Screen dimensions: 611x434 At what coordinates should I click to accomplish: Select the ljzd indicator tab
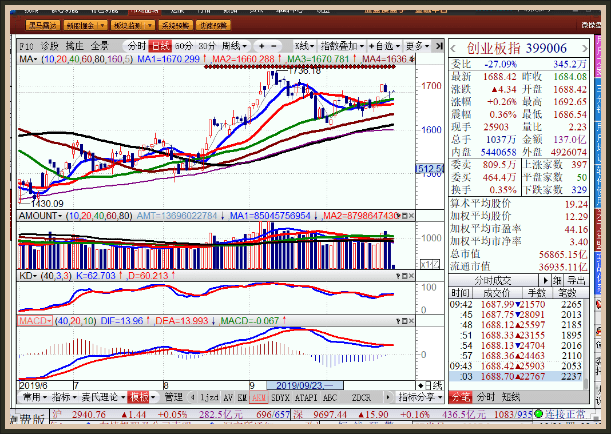(209, 397)
